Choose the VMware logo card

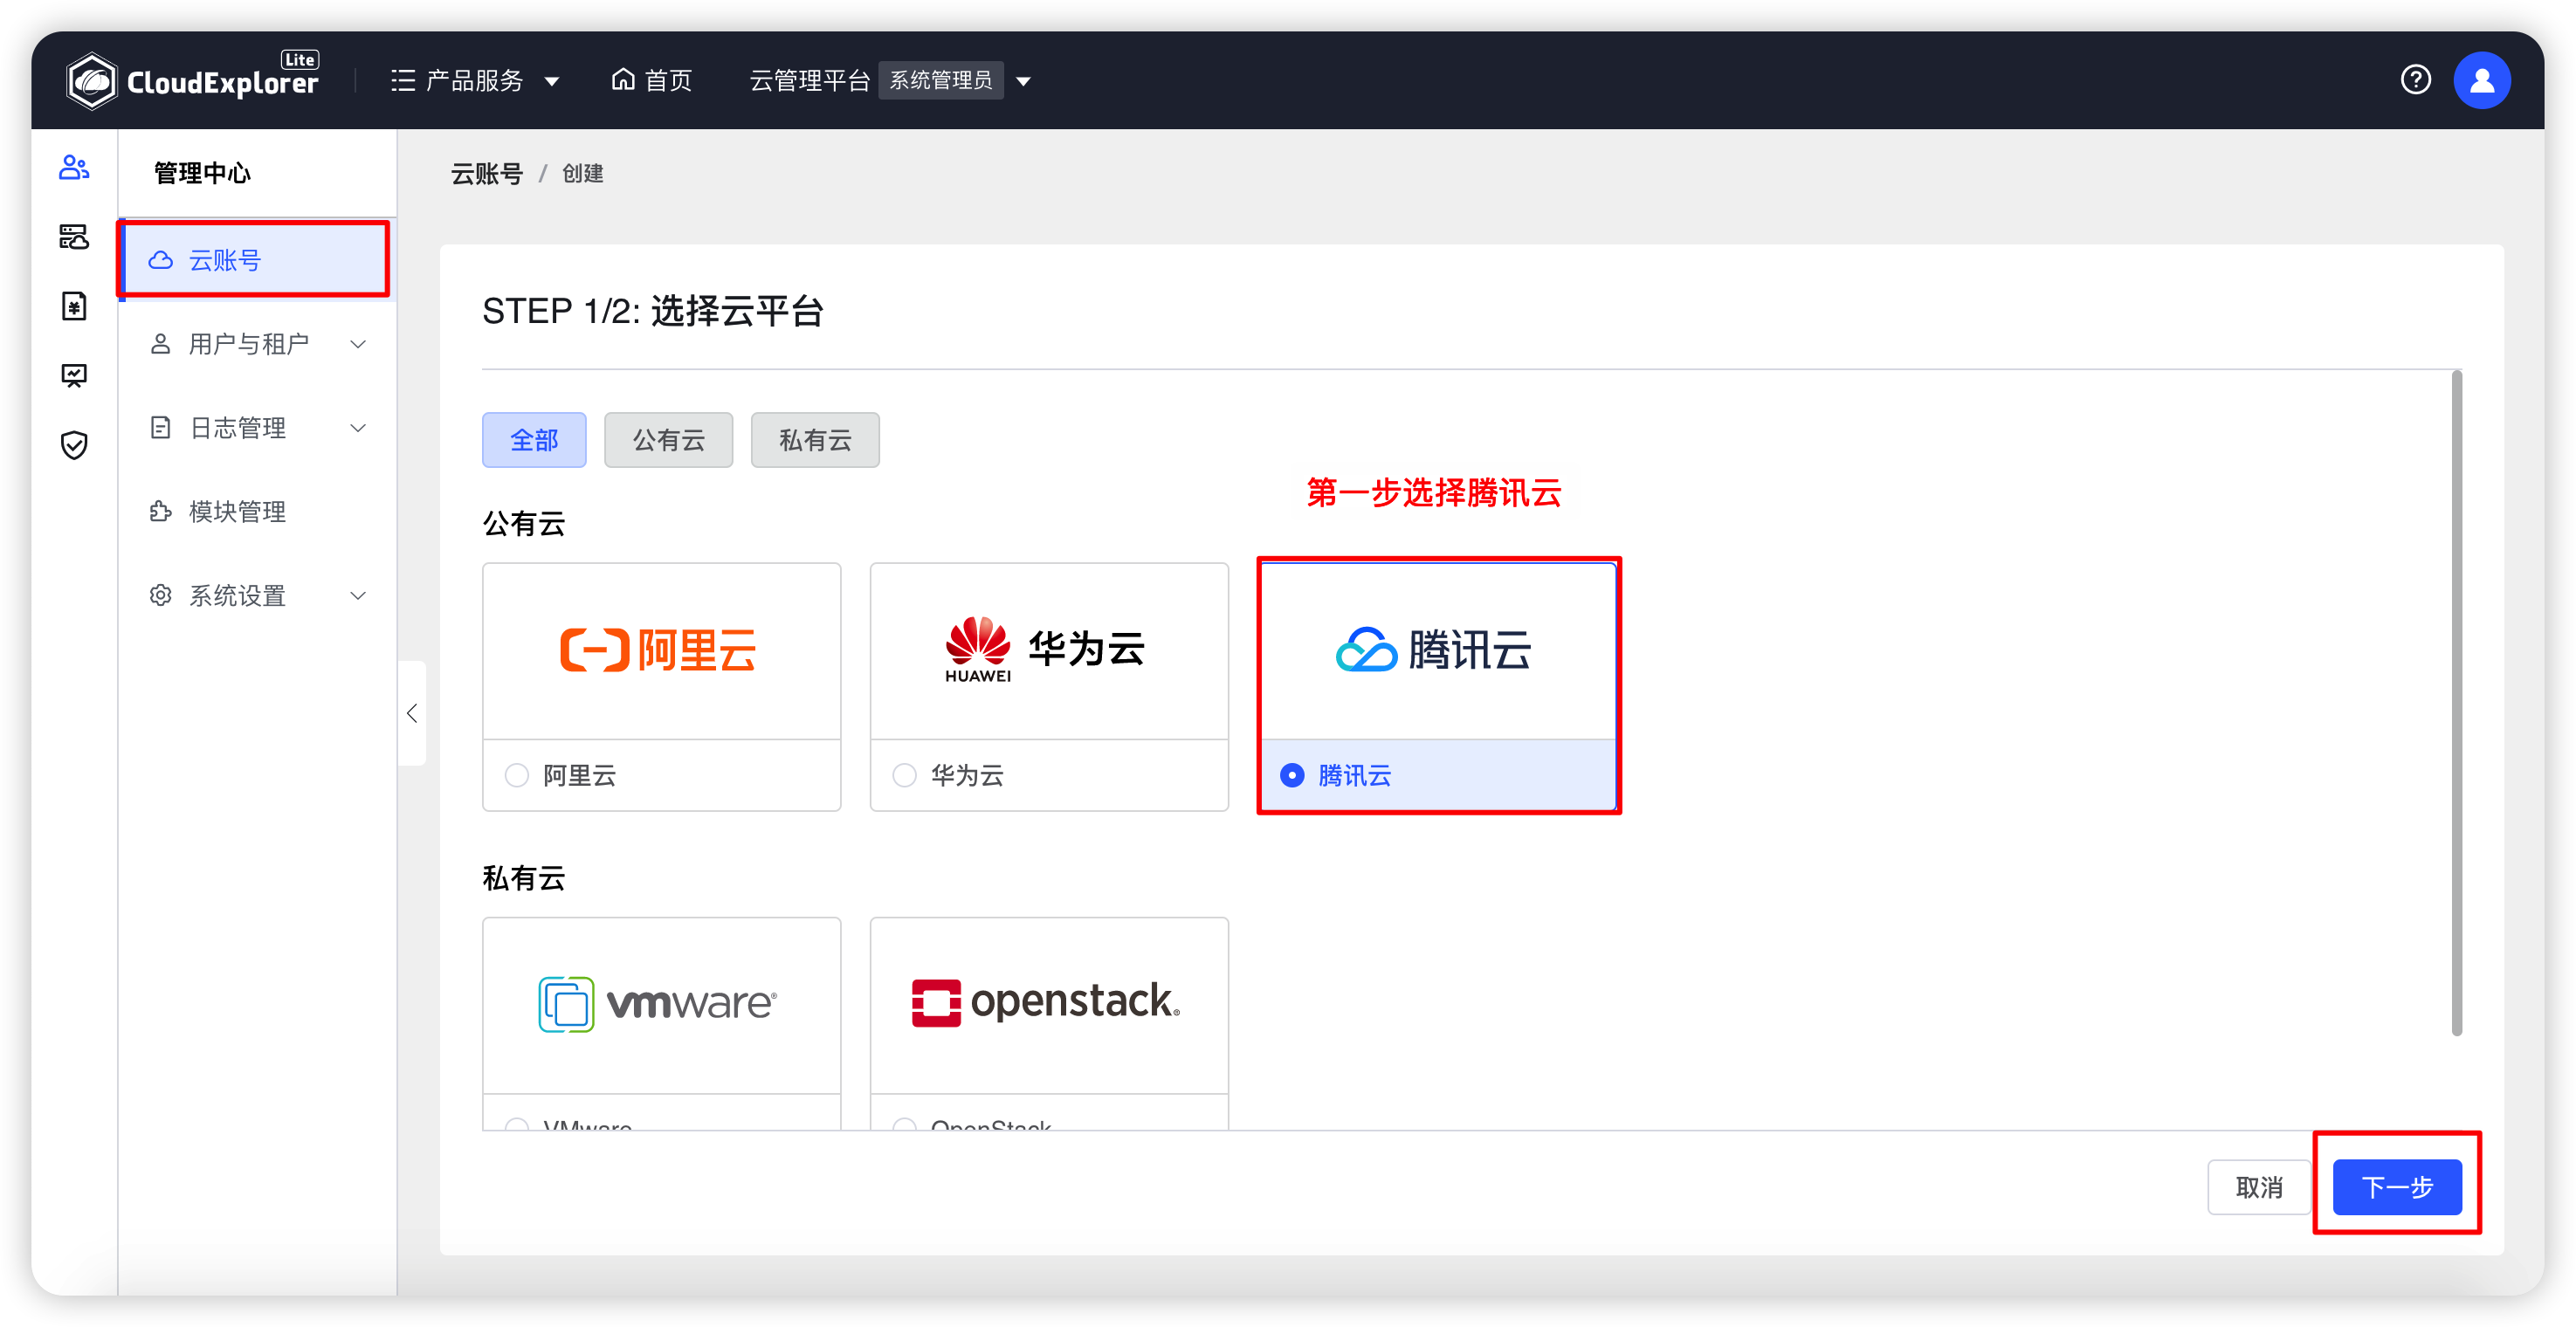[x=661, y=1005]
